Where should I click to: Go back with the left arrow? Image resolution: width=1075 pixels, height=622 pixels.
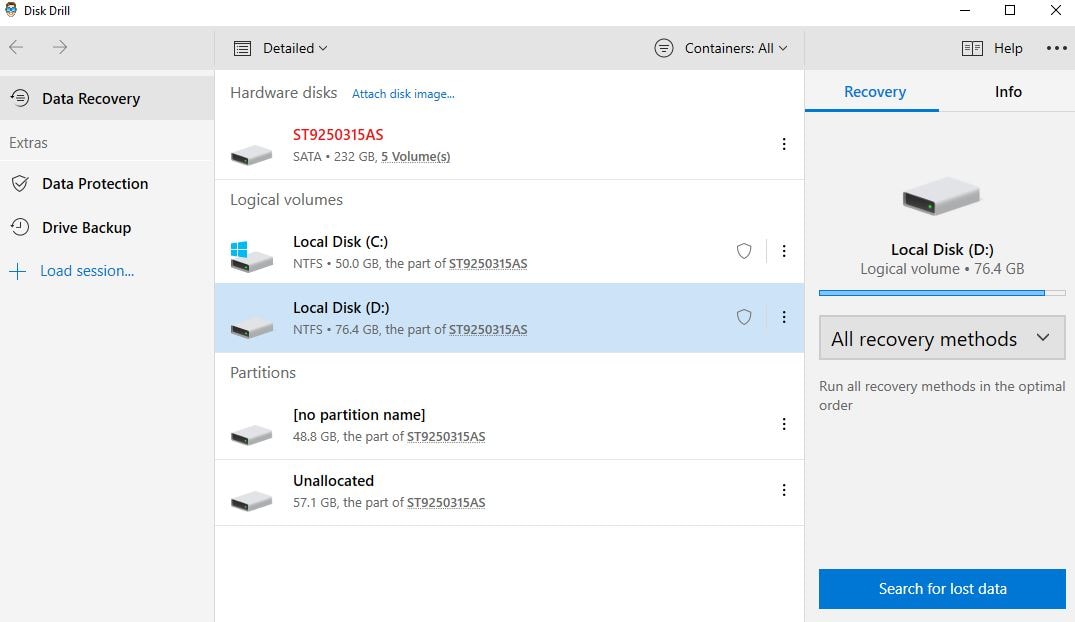coord(16,47)
